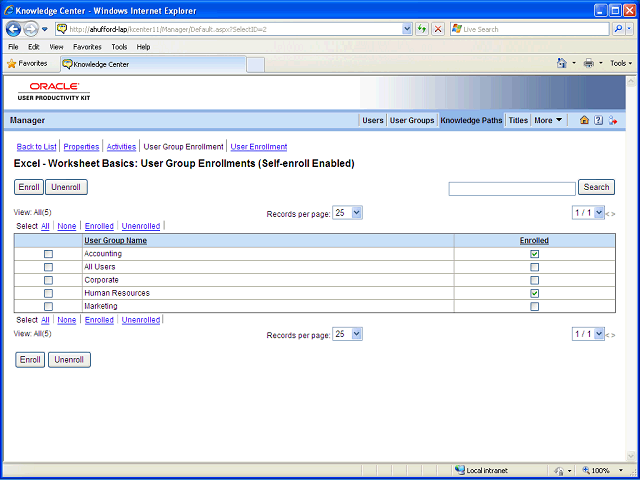Click the browser Home toolbar icon

[562, 63]
